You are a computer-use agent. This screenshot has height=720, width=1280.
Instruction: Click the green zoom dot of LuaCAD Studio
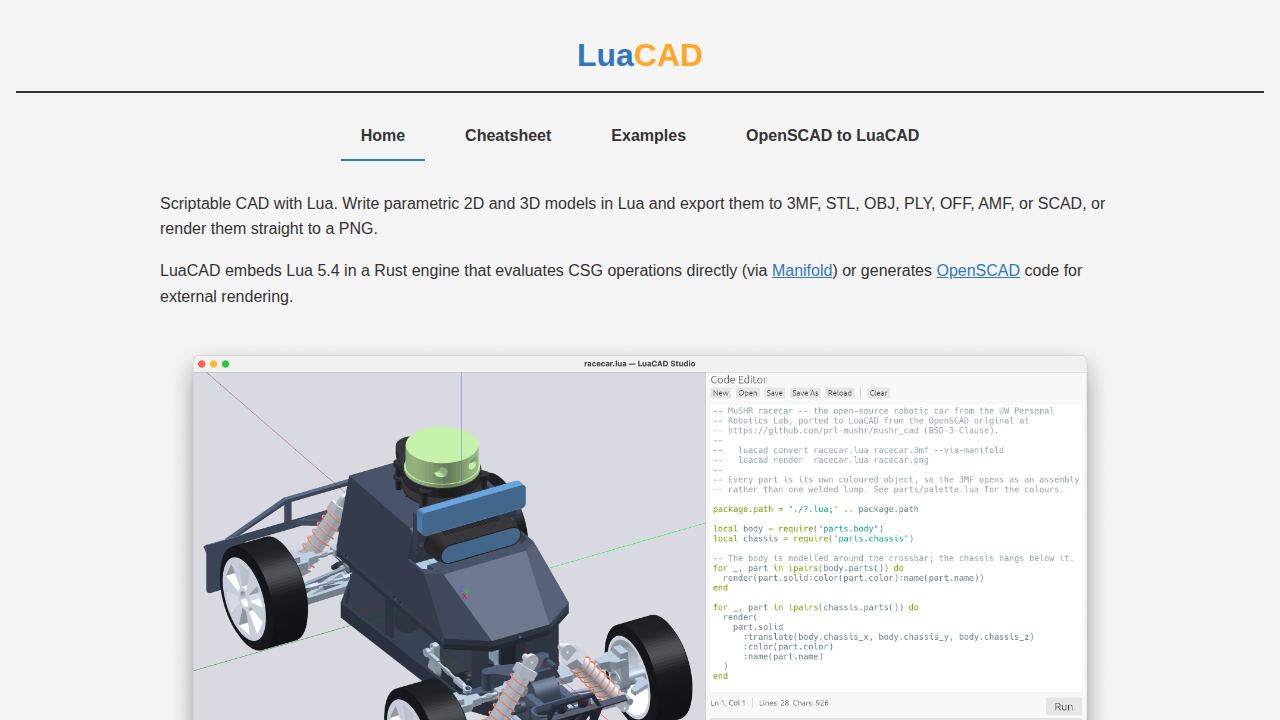226,364
